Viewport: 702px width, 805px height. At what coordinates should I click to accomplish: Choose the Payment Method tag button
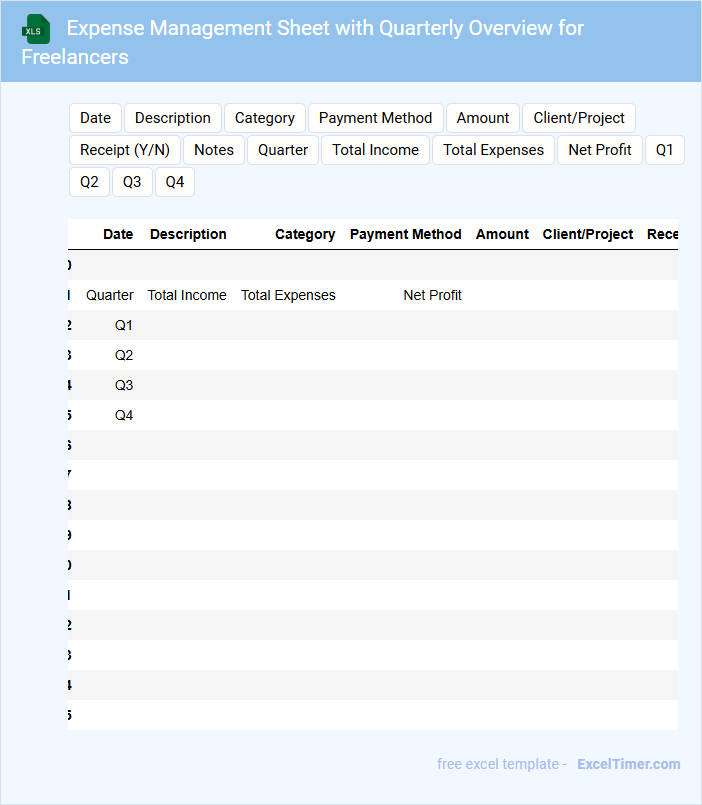coord(375,118)
